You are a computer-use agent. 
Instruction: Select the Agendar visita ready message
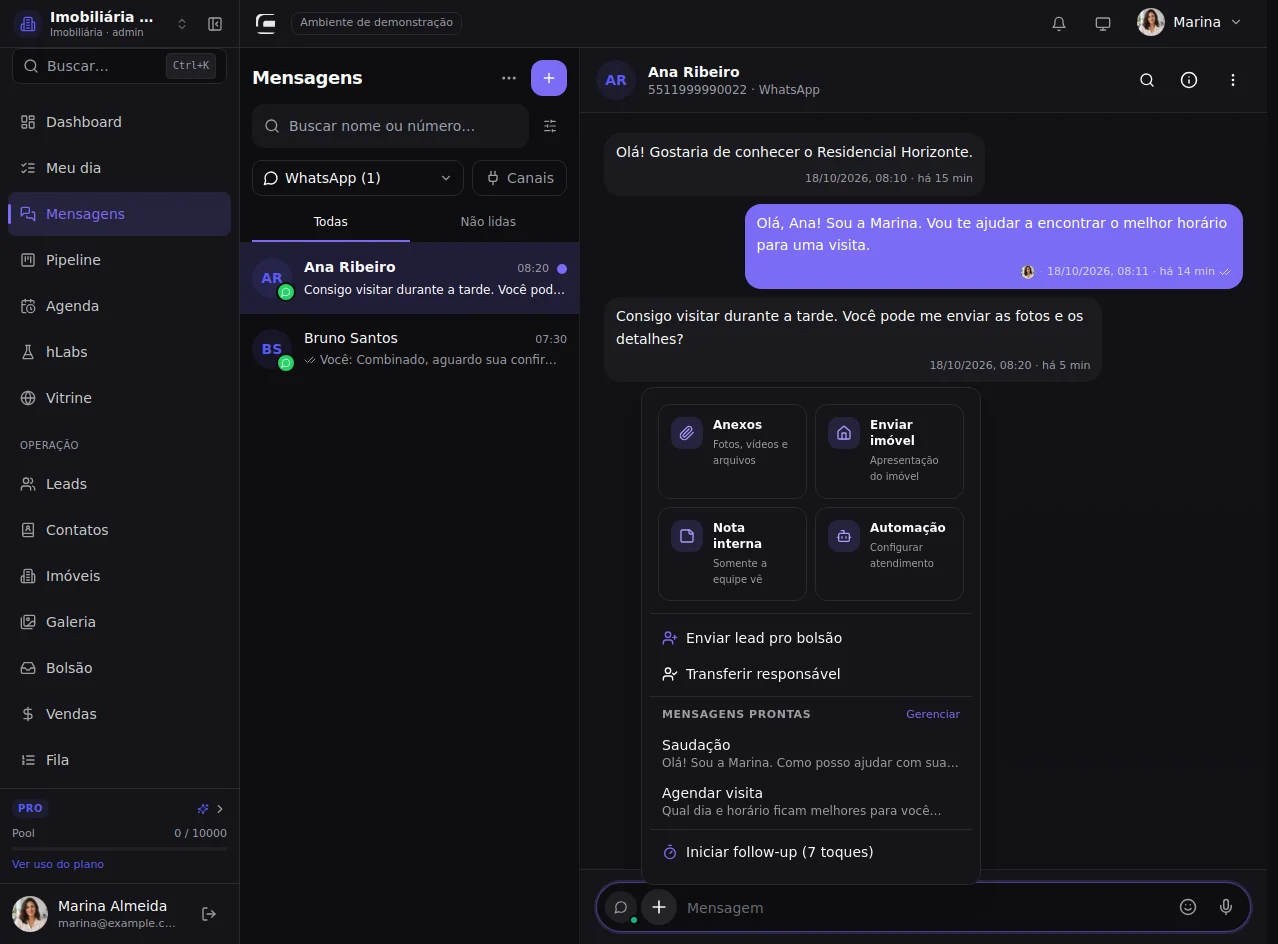click(810, 801)
